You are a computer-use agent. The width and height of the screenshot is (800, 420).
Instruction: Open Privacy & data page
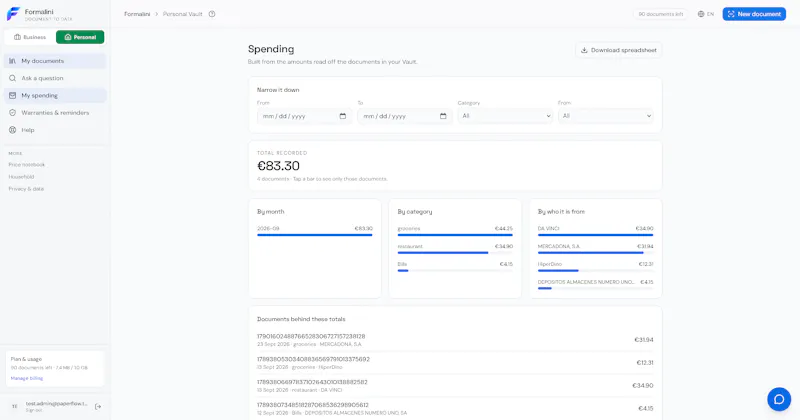coord(26,189)
